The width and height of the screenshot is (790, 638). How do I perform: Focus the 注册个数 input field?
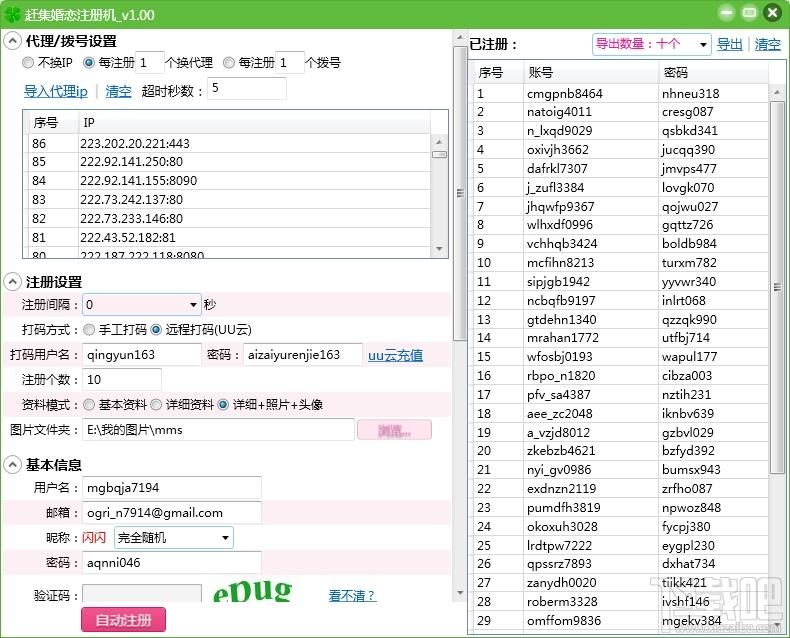[x=122, y=379]
